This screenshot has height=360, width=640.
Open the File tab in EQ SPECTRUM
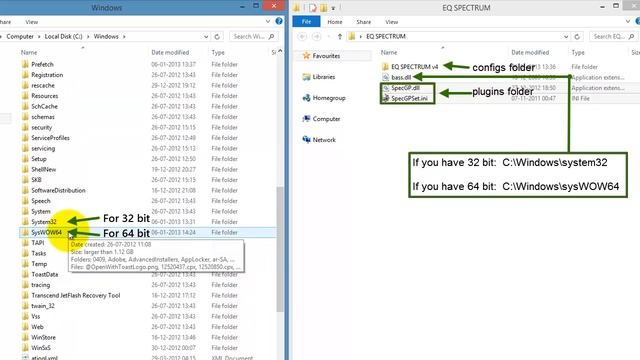pos(307,22)
